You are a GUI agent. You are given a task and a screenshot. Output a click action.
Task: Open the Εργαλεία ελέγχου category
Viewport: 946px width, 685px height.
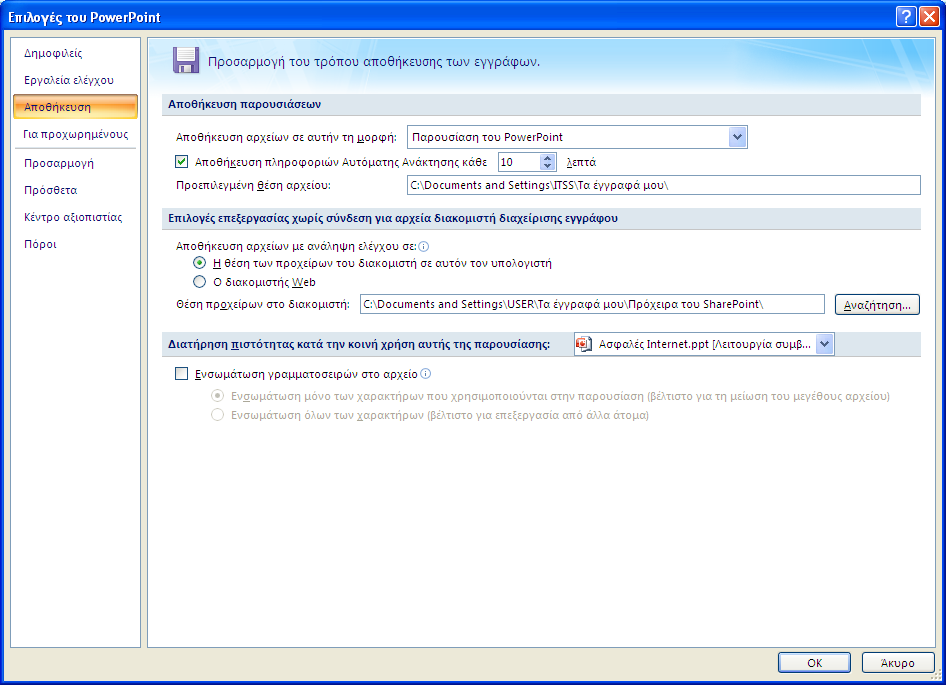(69, 80)
